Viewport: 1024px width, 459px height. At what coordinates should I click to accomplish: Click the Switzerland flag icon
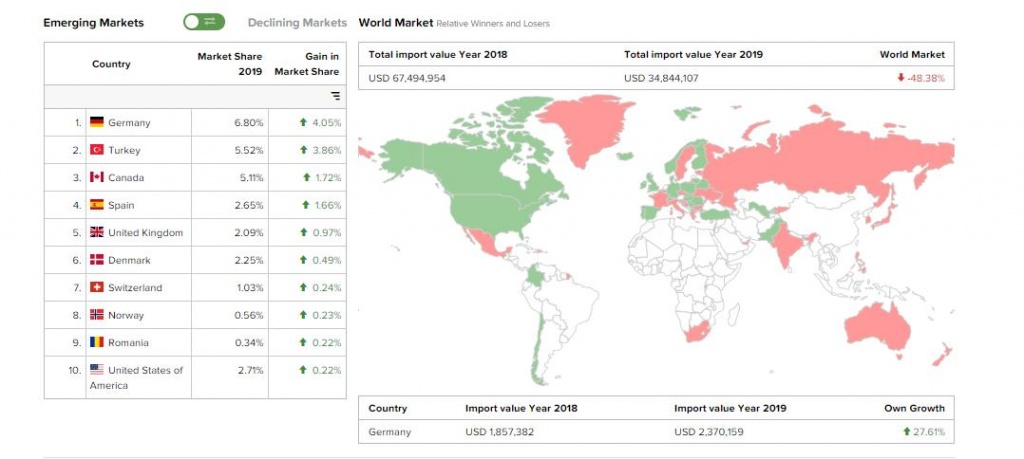[x=97, y=287]
